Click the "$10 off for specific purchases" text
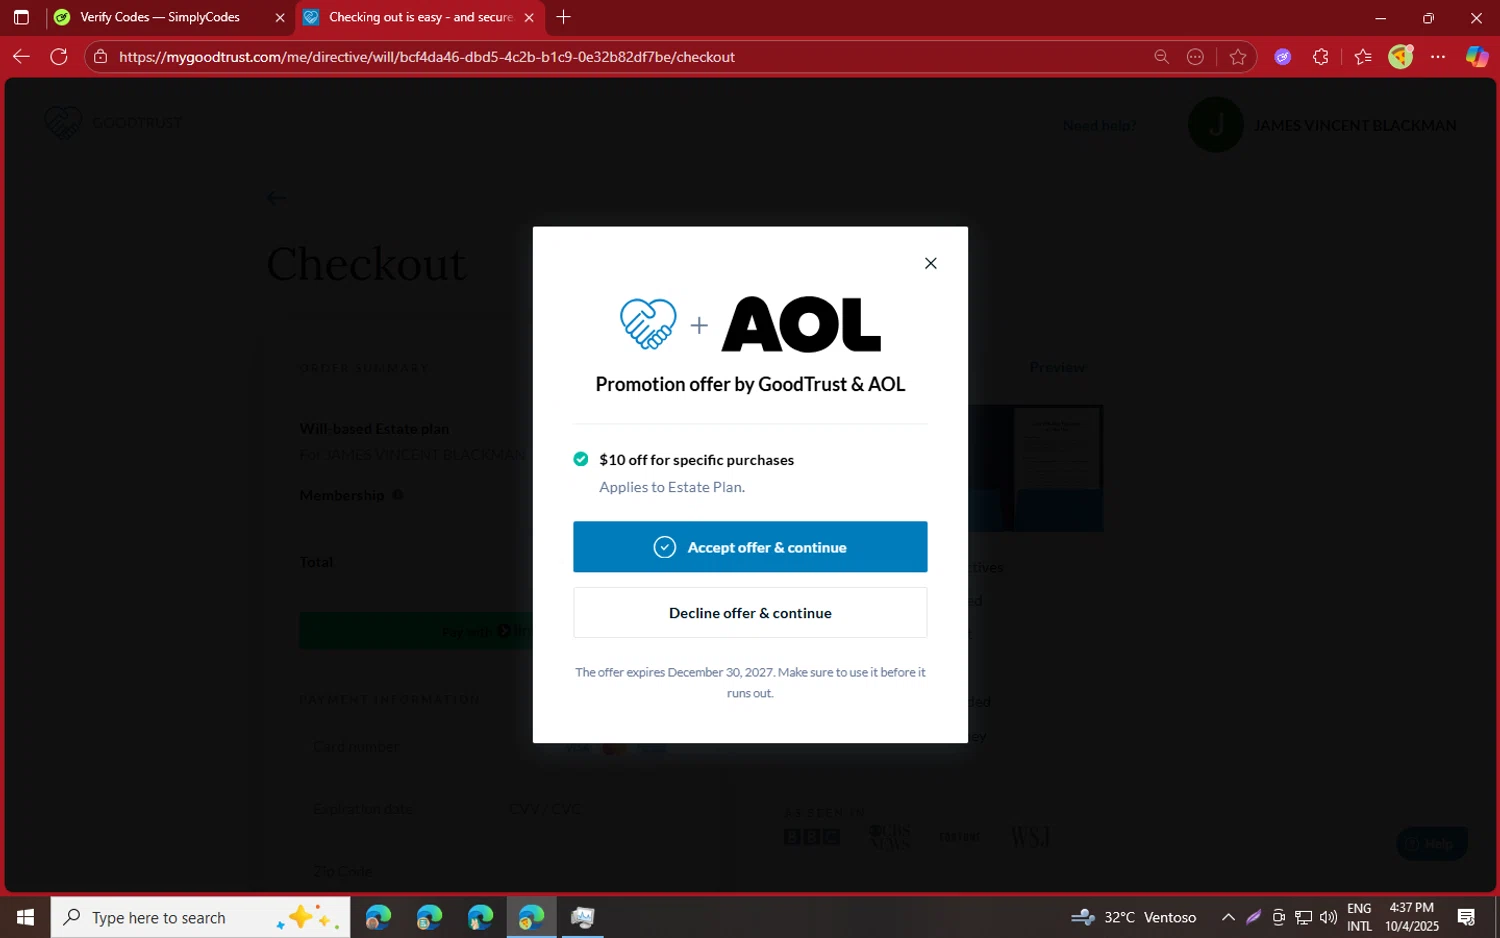The image size is (1500, 938). (696, 460)
